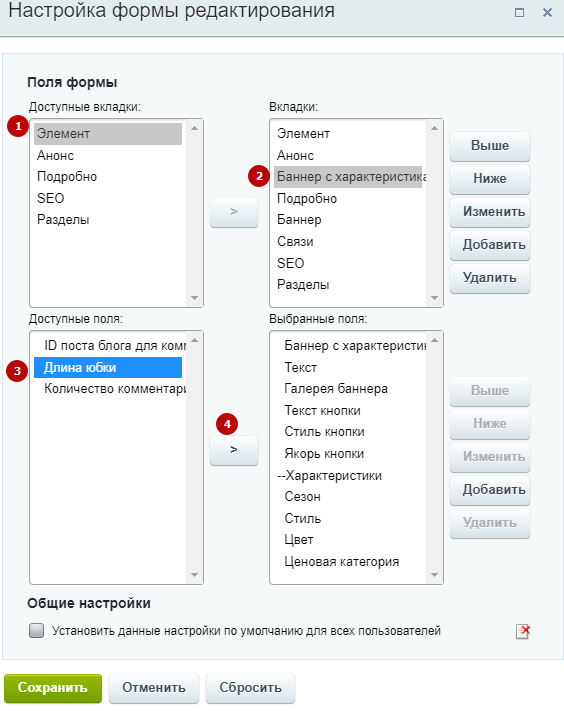Select 'Связи' tab in Вкладки list
Image resolution: width=564 pixels, height=711 pixels.
[x=348, y=241]
